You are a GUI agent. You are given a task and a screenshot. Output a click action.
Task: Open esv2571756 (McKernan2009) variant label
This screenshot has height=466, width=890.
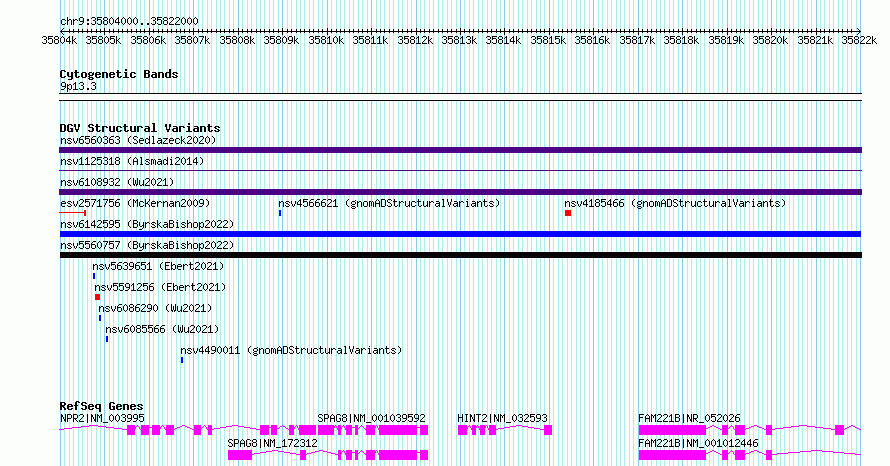click(x=135, y=203)
